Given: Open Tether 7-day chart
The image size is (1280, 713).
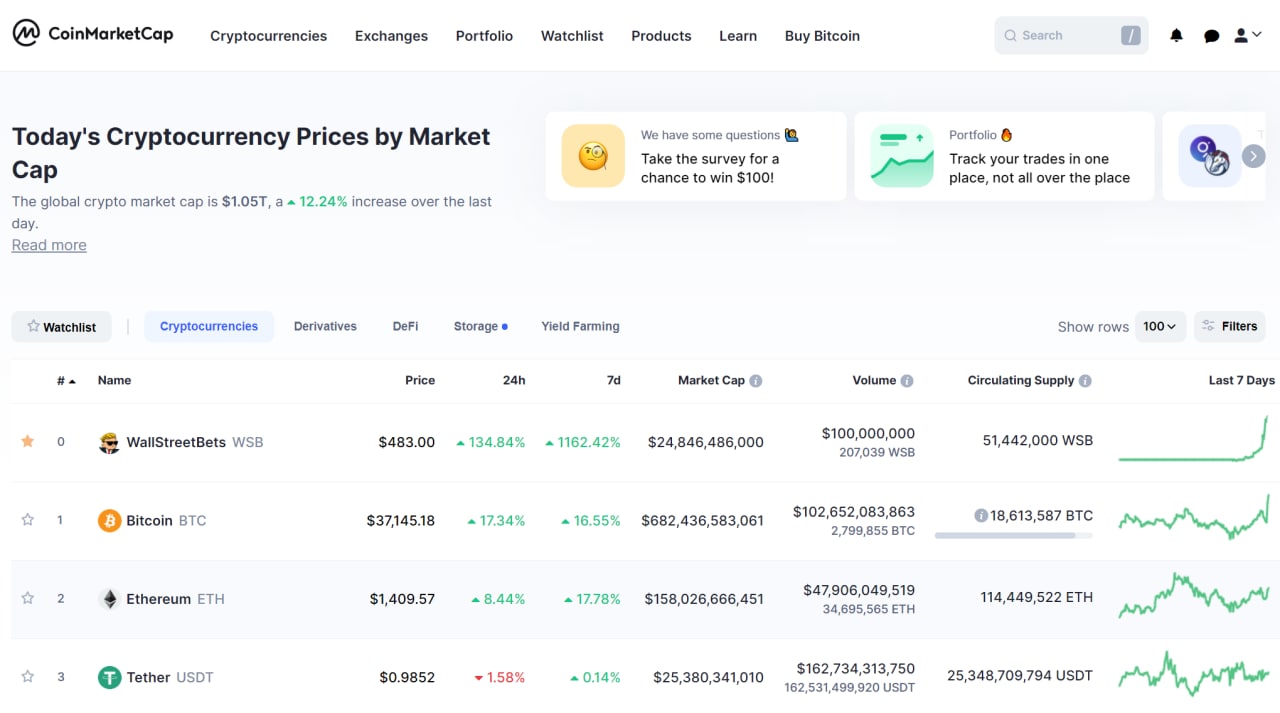Looking at the screenshot, I should pos(1194,675).
